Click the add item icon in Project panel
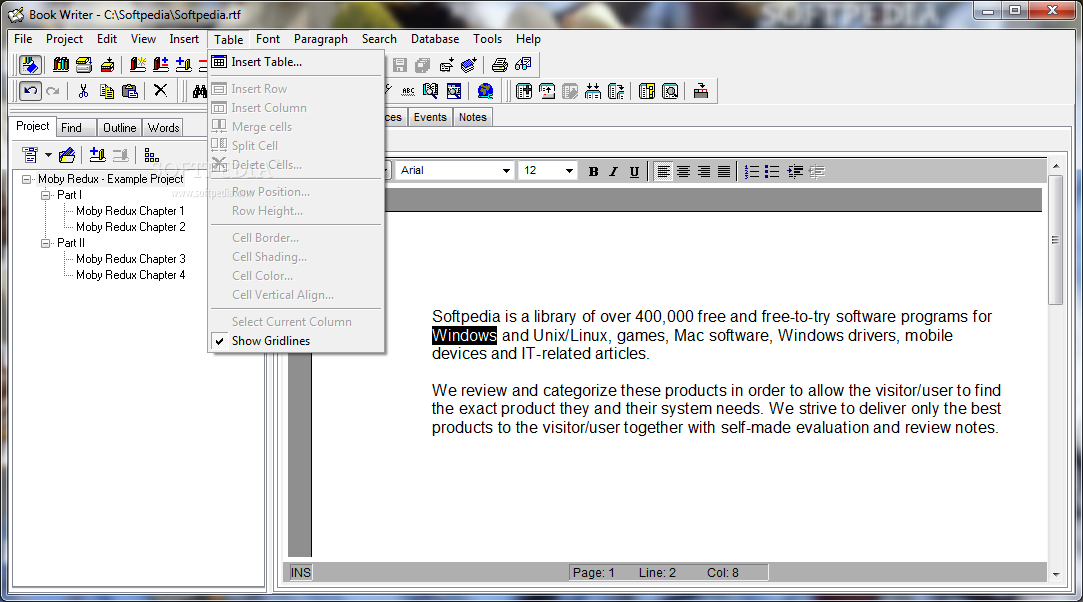 [97, 155]
